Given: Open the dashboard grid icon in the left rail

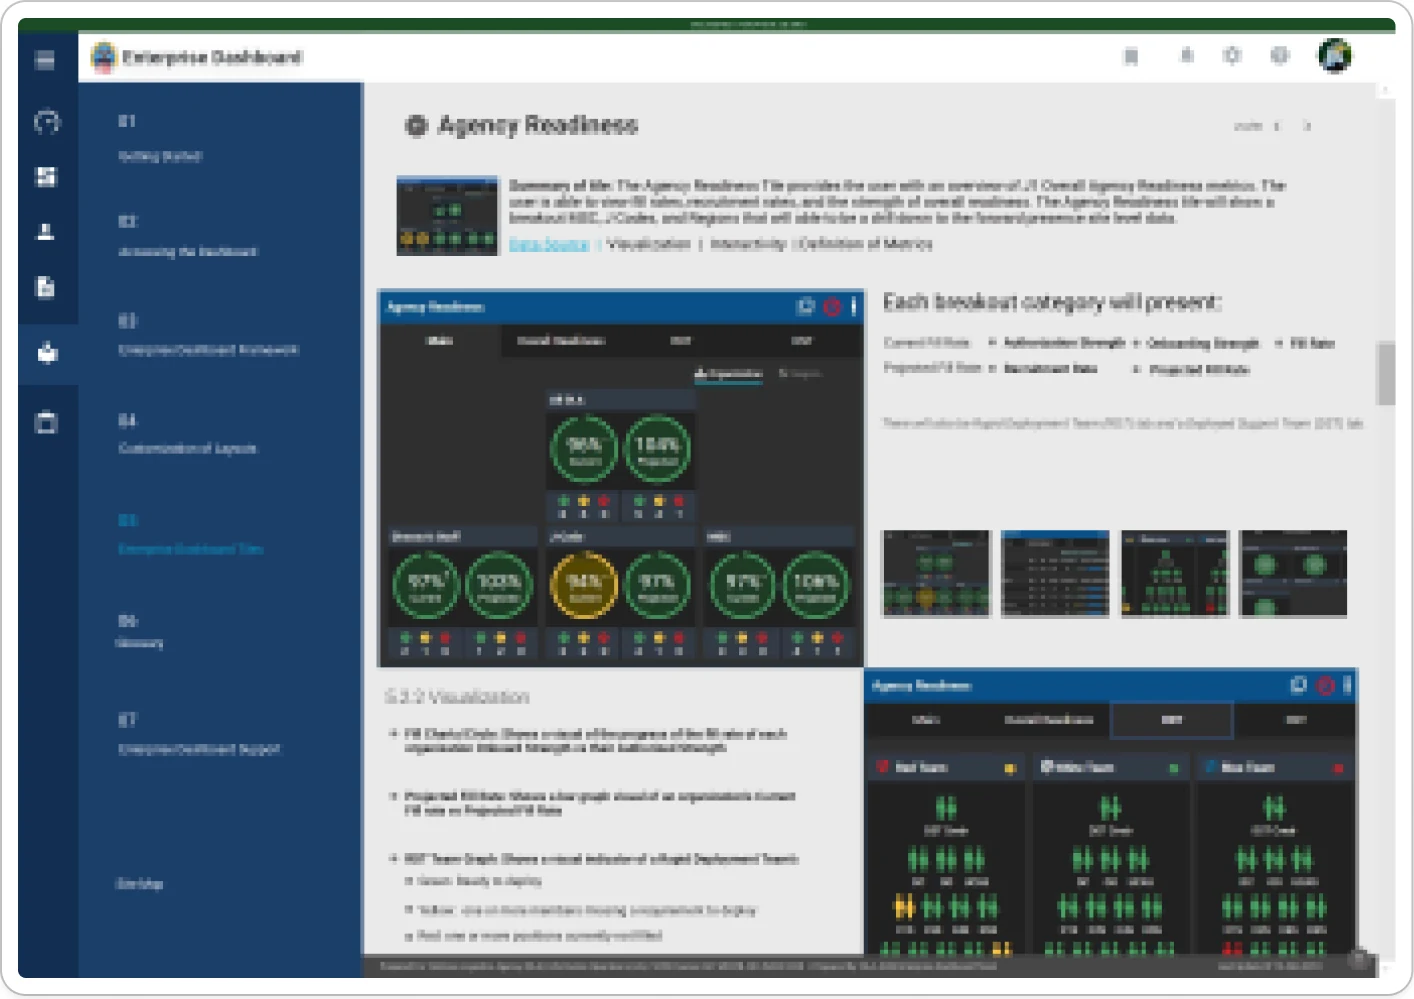Looking at the screenshot, I should point(46,177).
